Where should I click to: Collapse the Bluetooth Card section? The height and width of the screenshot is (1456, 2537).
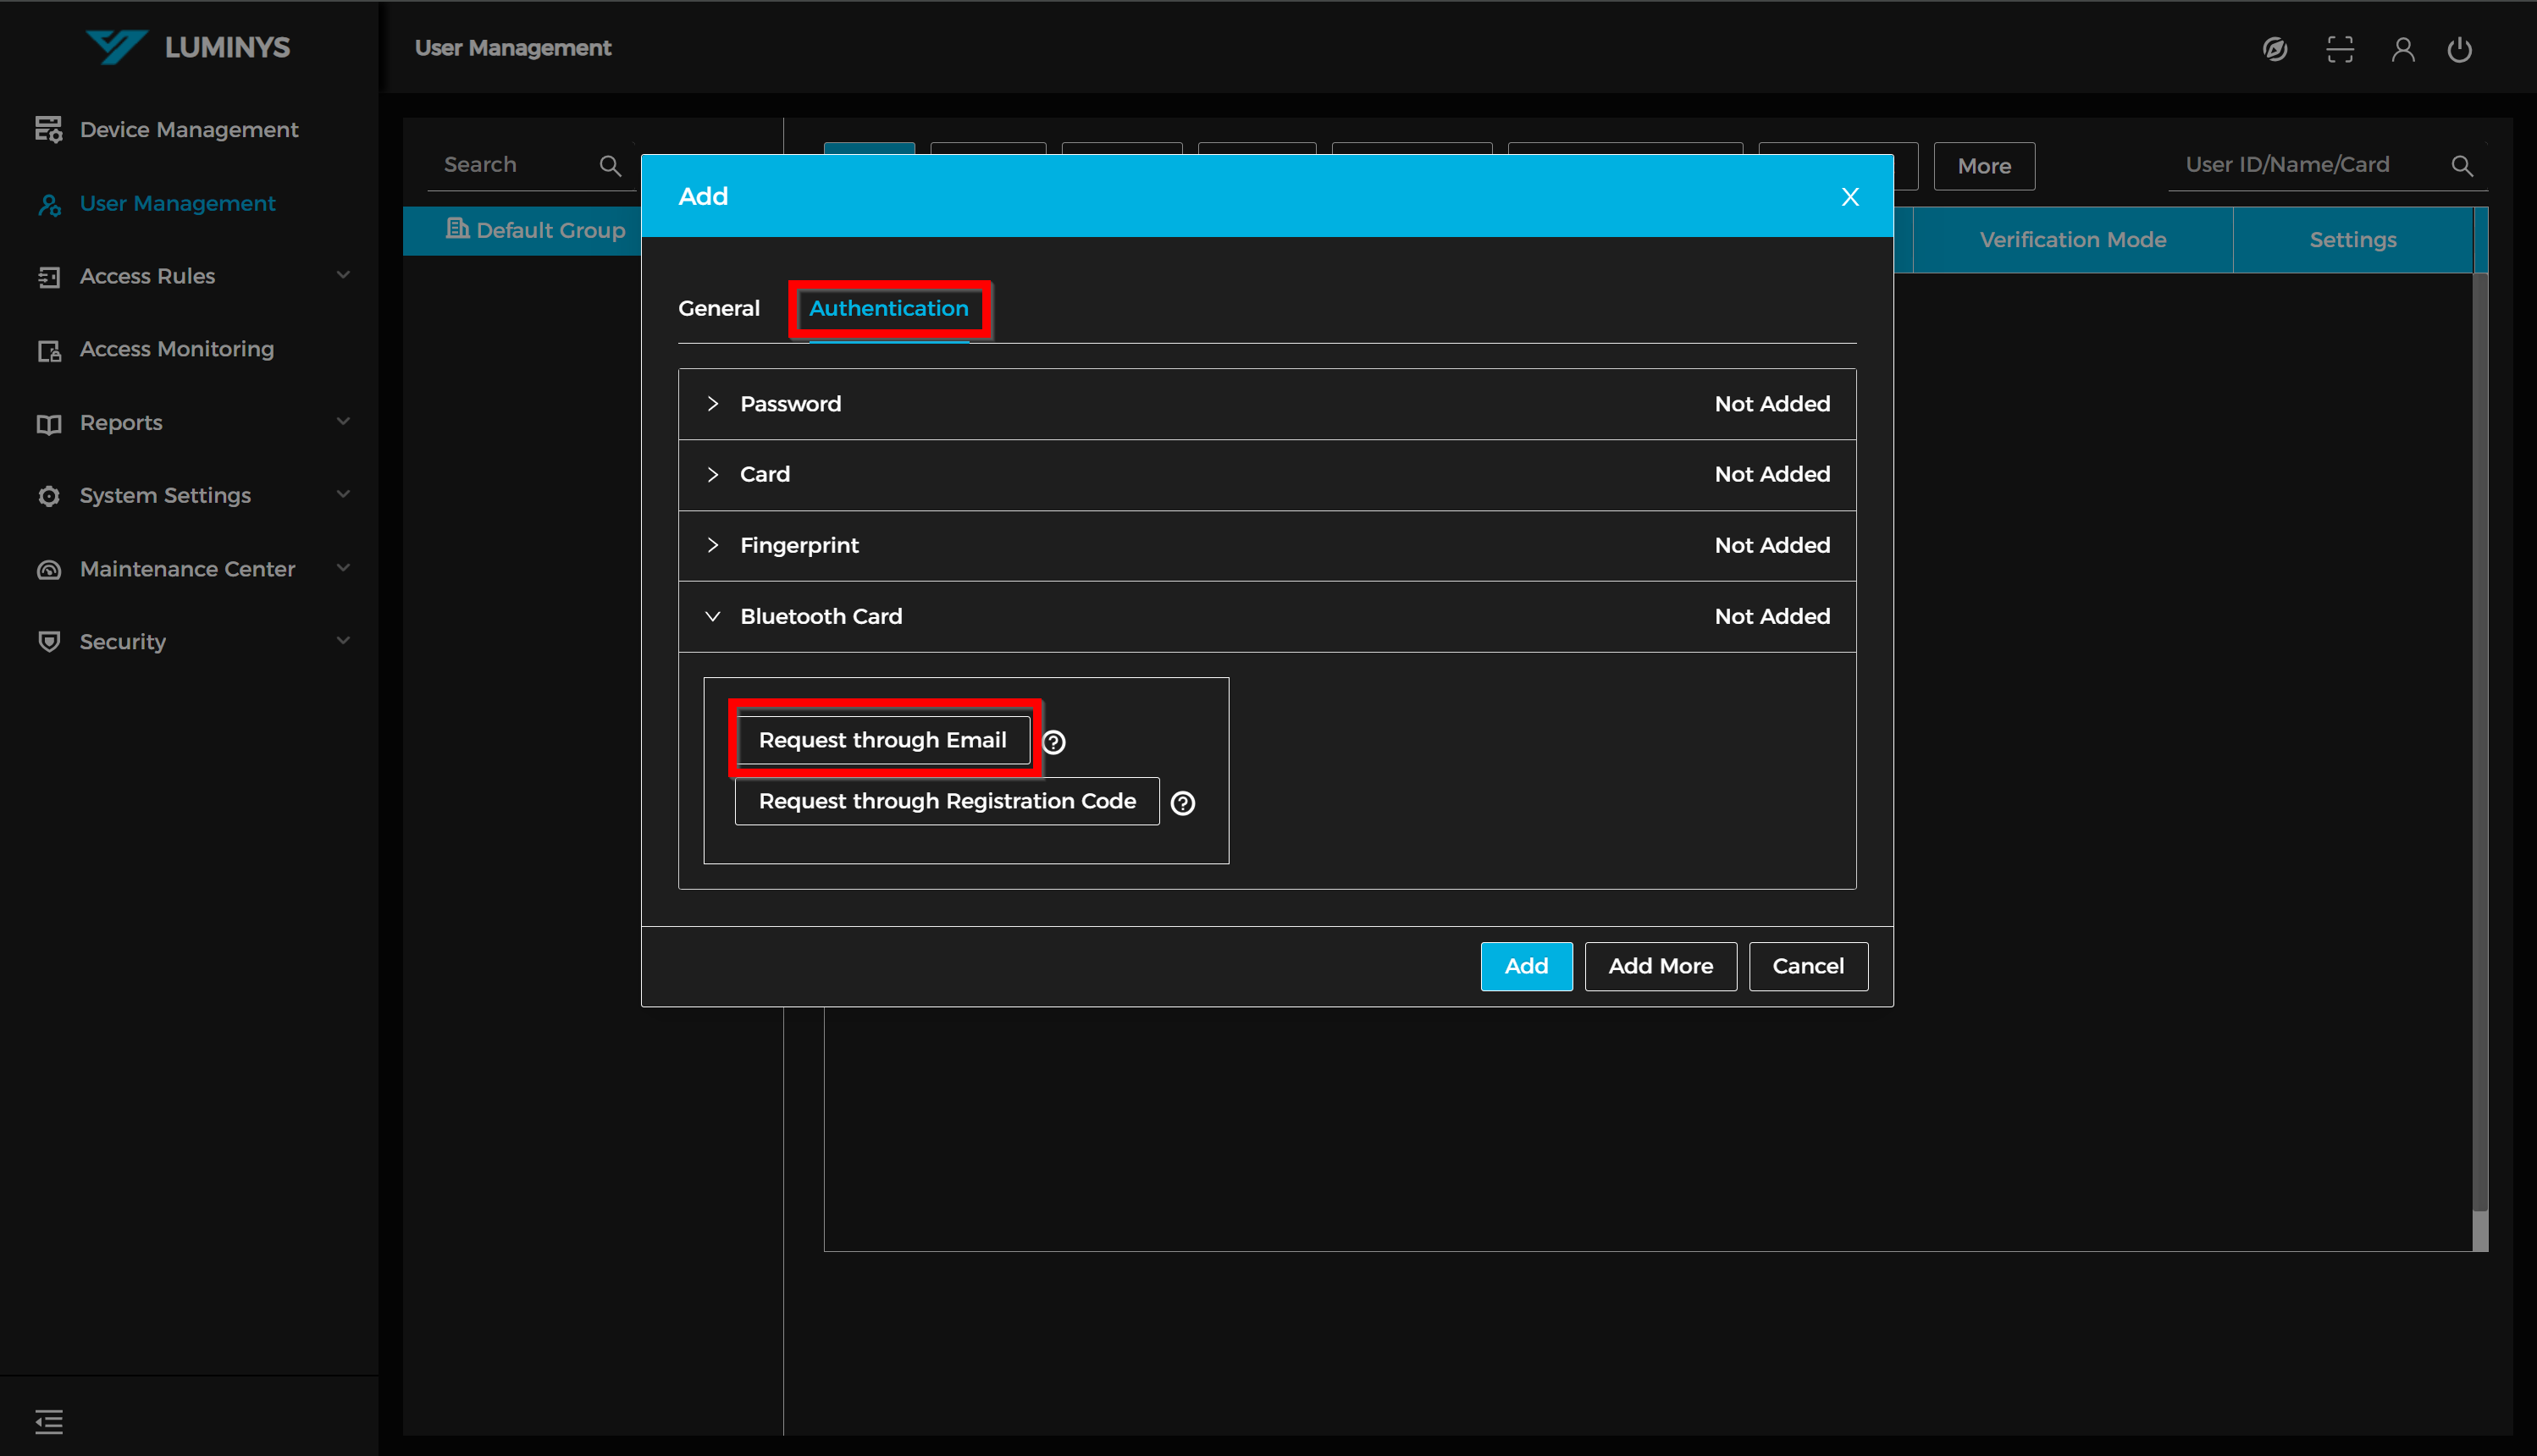(713, 616)
